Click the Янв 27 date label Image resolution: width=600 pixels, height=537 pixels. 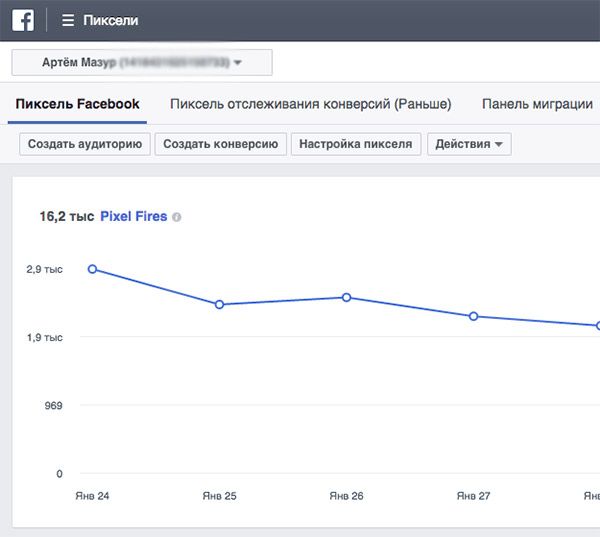pyautogui.click(x=473, y=496)
